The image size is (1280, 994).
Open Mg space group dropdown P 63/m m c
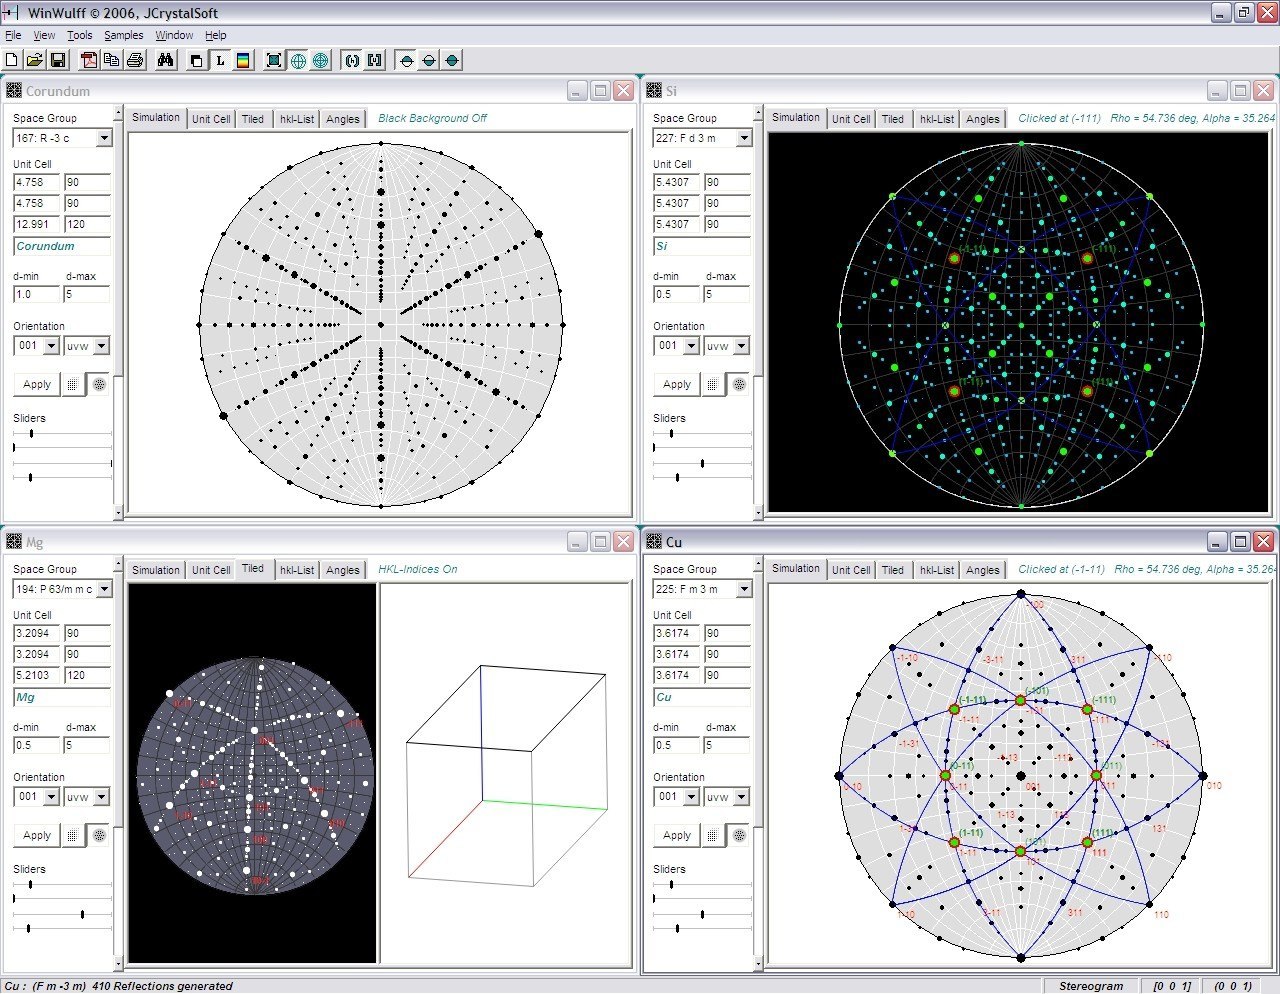point(104,589)
